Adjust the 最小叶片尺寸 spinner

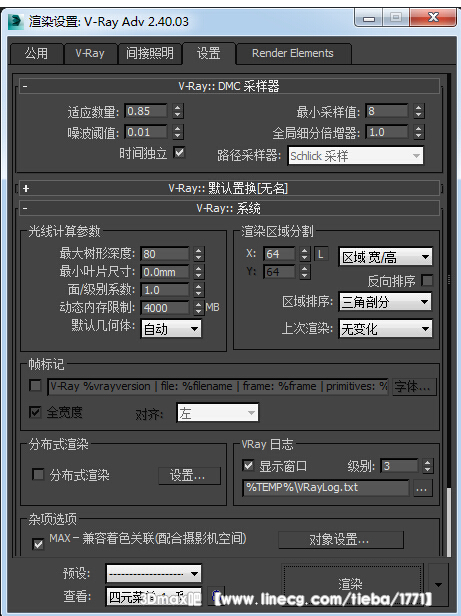pyautogui.click(x=199, y=272)
